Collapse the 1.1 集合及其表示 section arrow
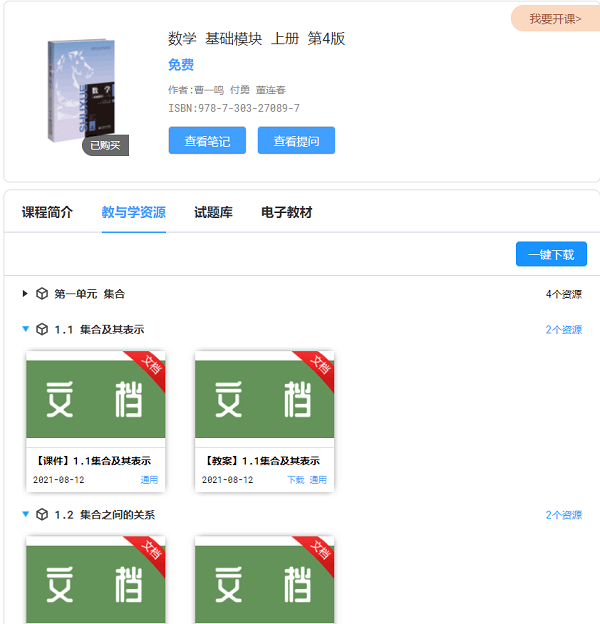This screenshot has width=600, height=624. coord(25,329)
